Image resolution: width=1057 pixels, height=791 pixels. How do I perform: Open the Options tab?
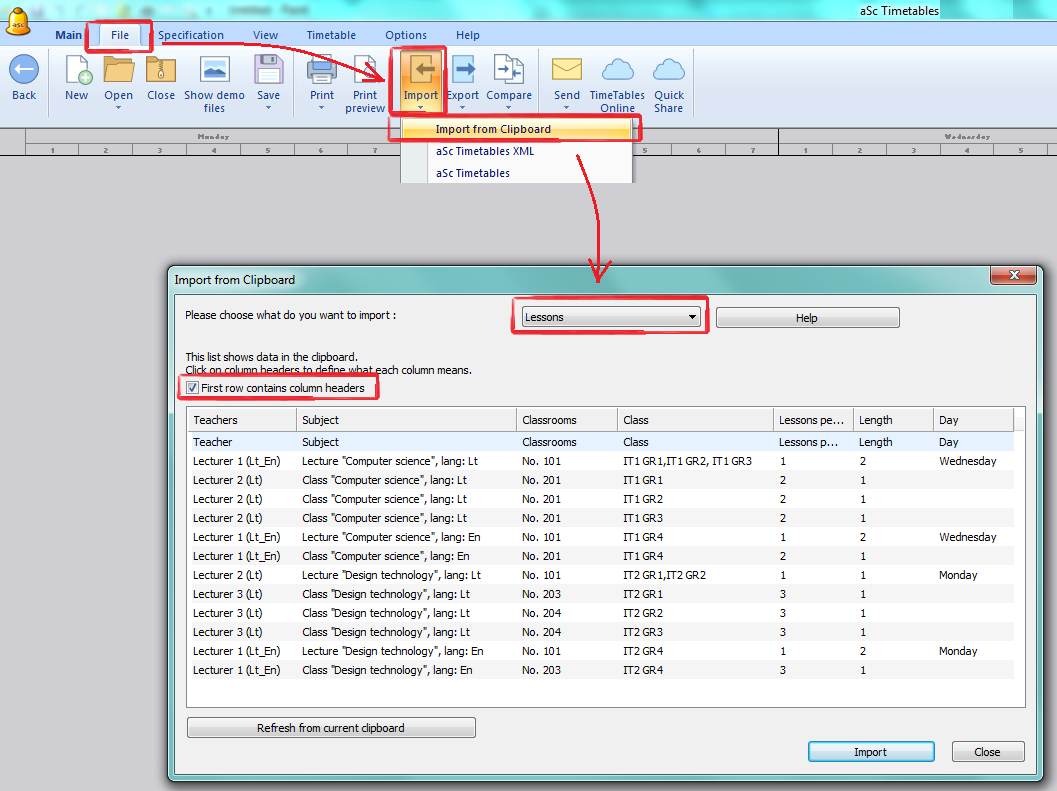click(x=406, y=35)
